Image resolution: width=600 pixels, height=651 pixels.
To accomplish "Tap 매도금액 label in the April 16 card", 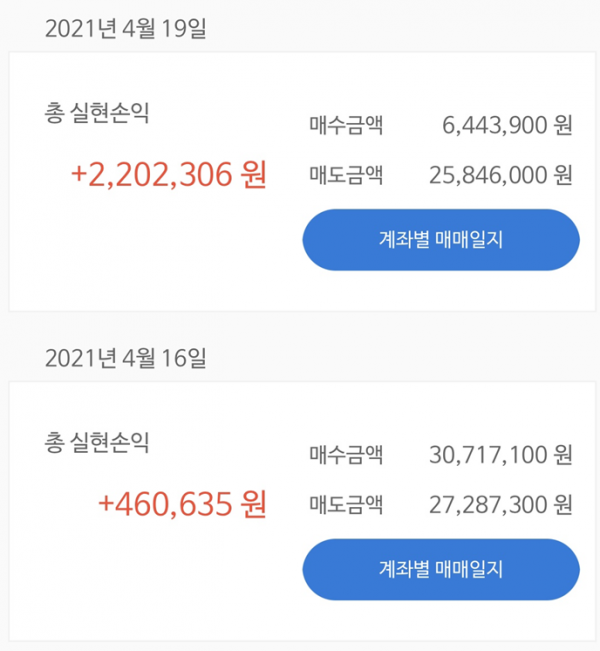I will pyautogui.click(x=346, y=505).
